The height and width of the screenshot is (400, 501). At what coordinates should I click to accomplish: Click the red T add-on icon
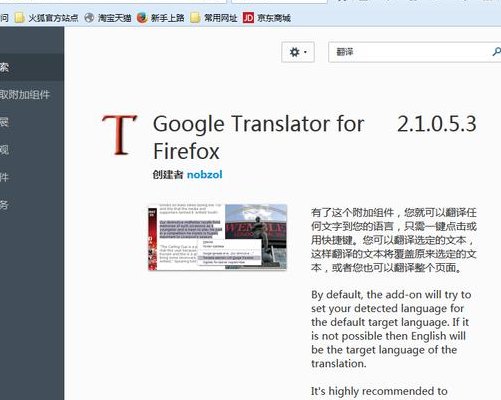(120, 135)
